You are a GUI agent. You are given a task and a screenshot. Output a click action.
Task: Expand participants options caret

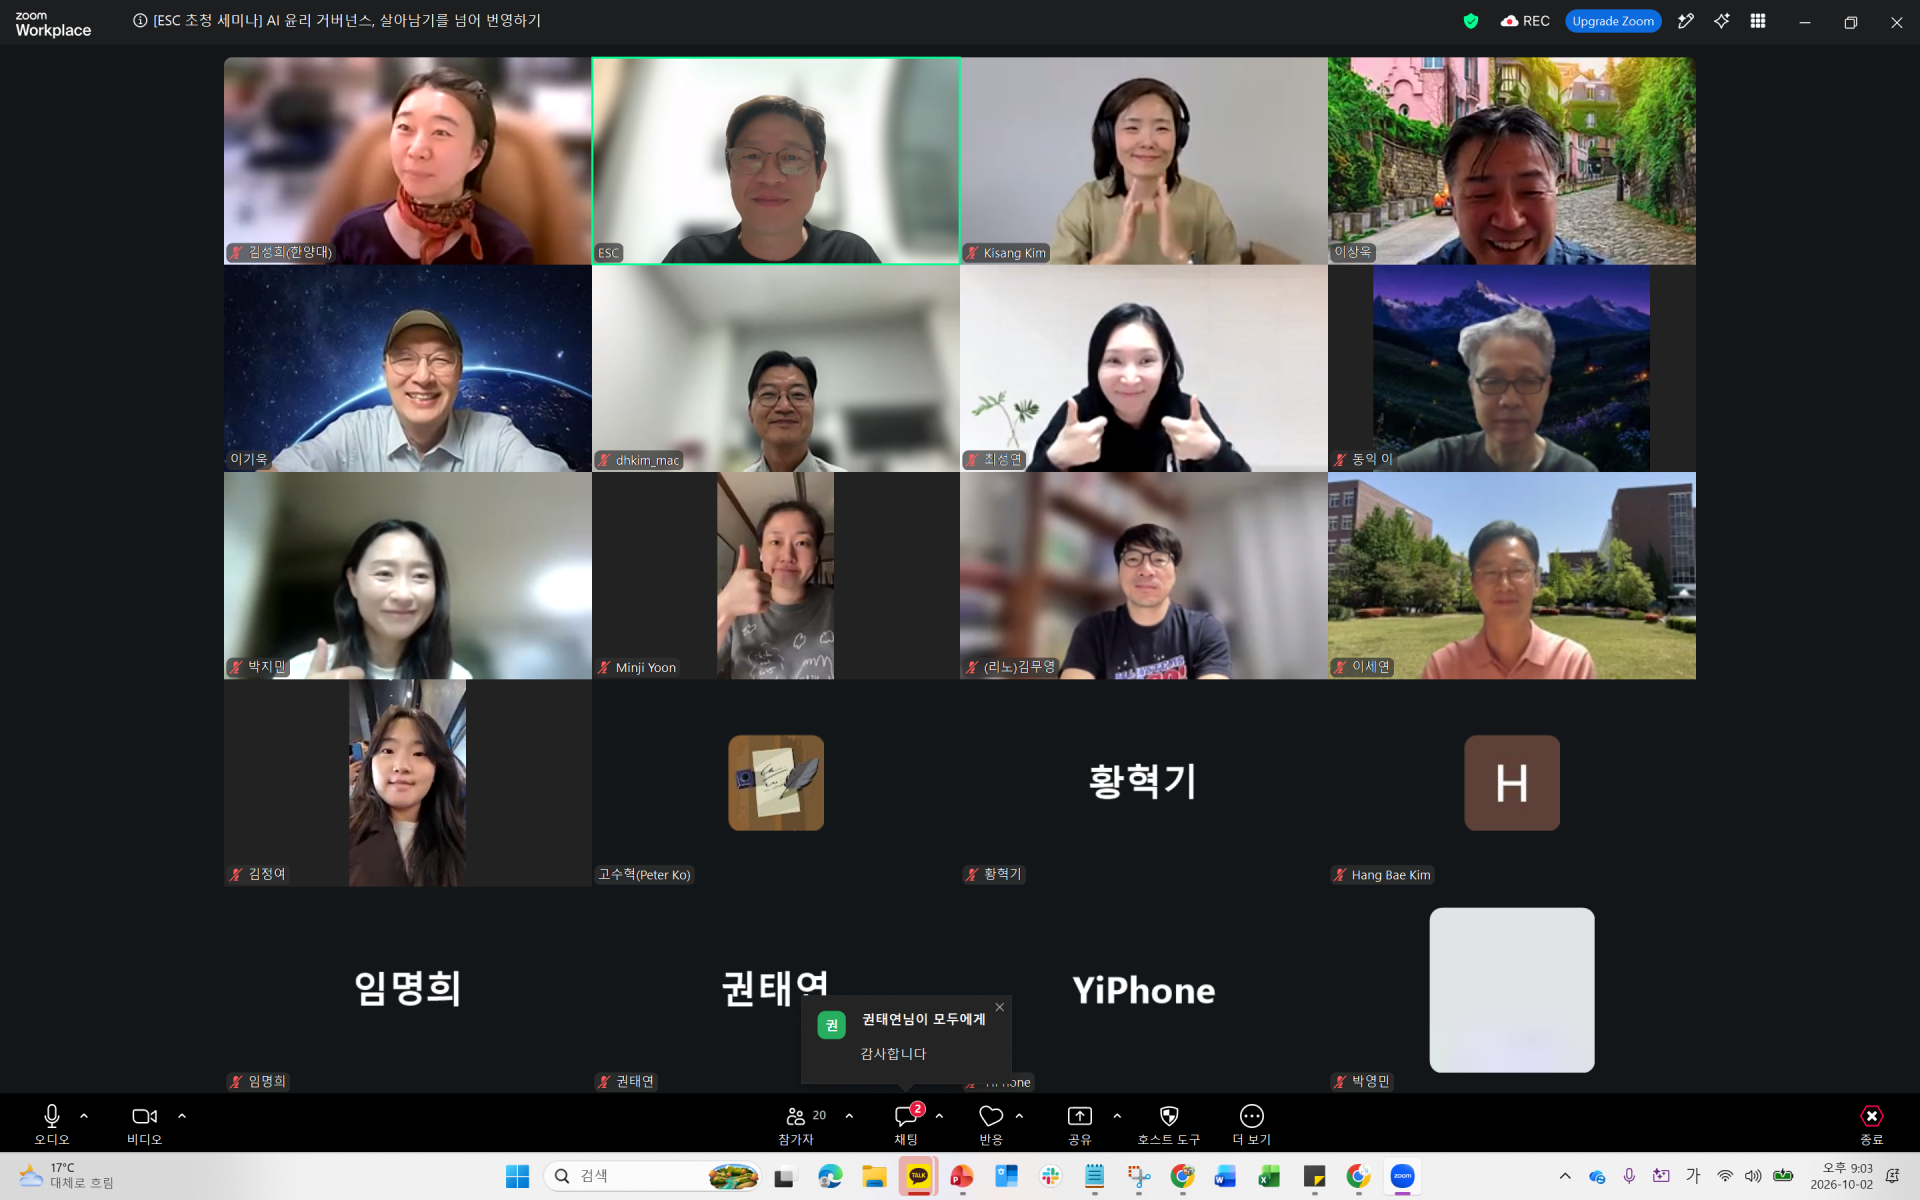tap(849, 1116)
